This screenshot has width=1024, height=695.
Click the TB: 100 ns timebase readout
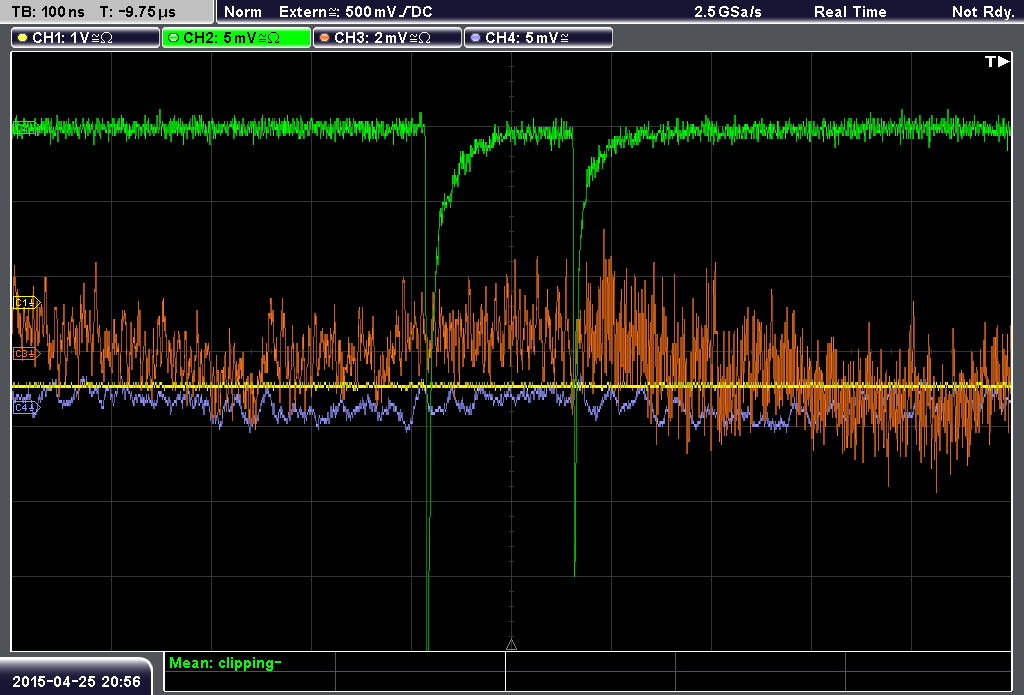[x=48, y=12]
